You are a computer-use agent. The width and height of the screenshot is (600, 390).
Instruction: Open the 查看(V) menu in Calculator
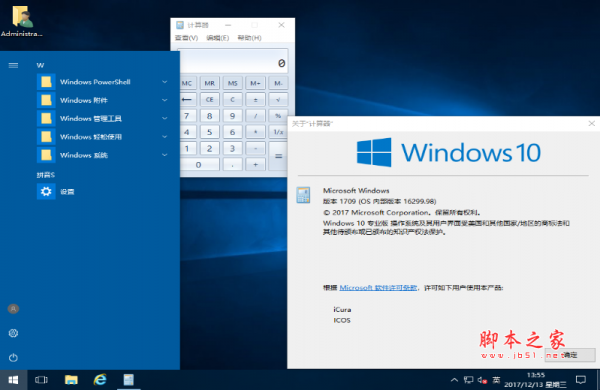tap(186, 38)
